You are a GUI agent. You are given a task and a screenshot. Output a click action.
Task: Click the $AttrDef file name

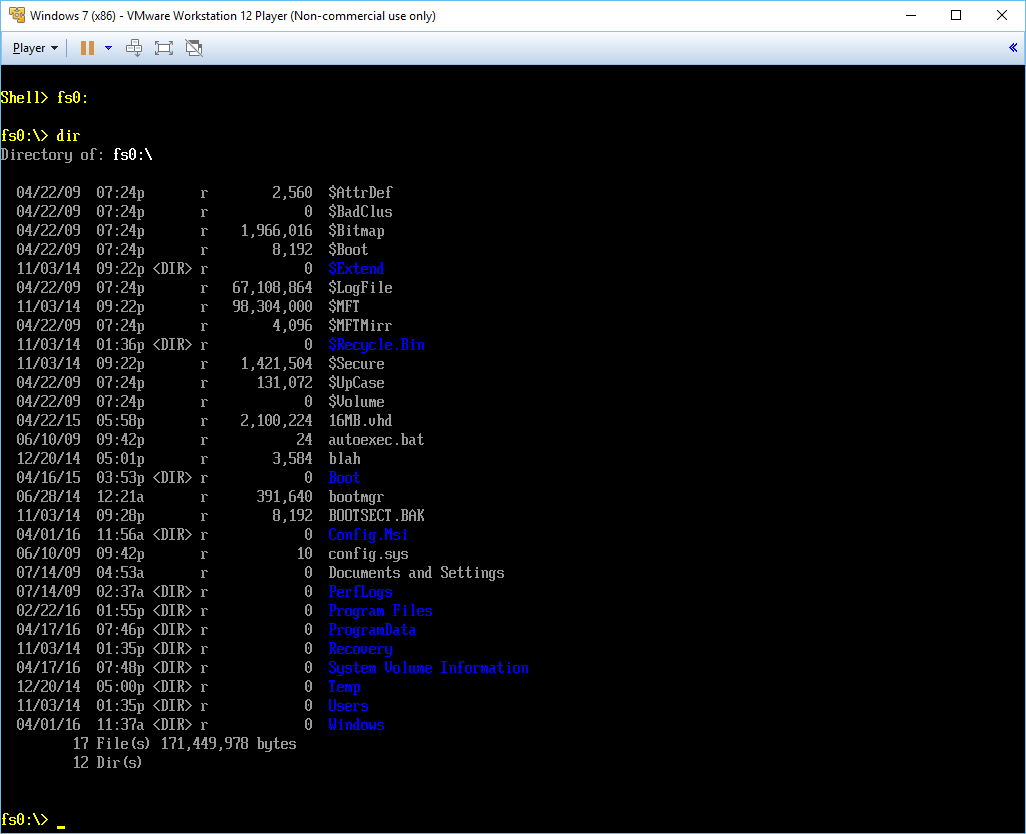(x=360, y=192)
